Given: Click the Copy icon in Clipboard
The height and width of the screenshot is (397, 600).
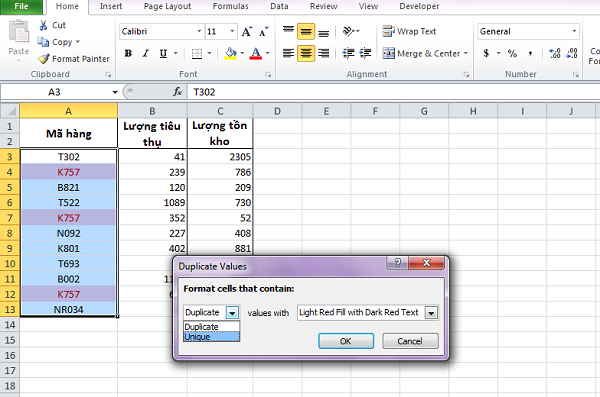Looking at the screenshot, I should pos(43,42).
